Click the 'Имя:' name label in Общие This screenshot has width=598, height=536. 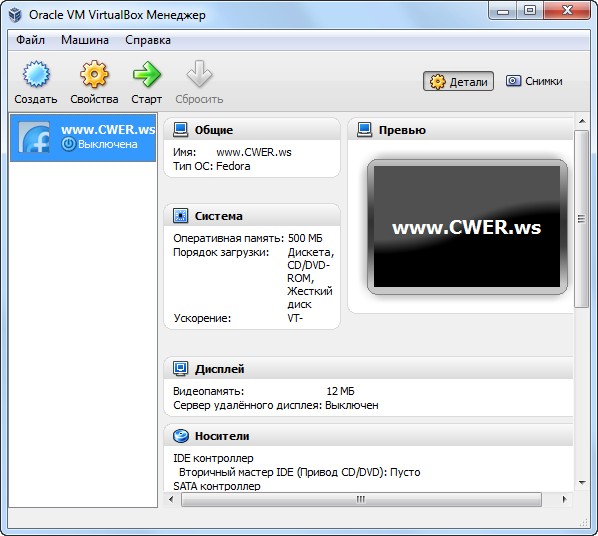[185, 152]
